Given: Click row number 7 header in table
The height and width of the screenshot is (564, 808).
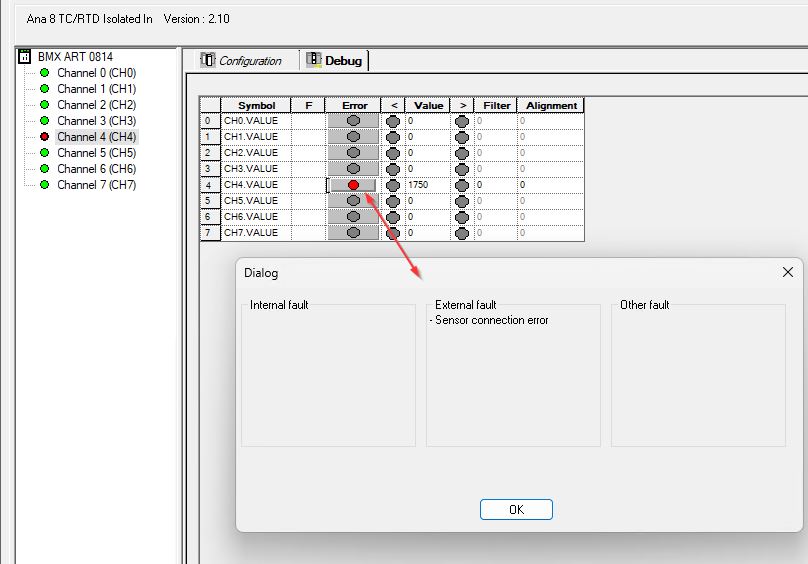Looking at the screenshot, I should [x=210, y=233].
